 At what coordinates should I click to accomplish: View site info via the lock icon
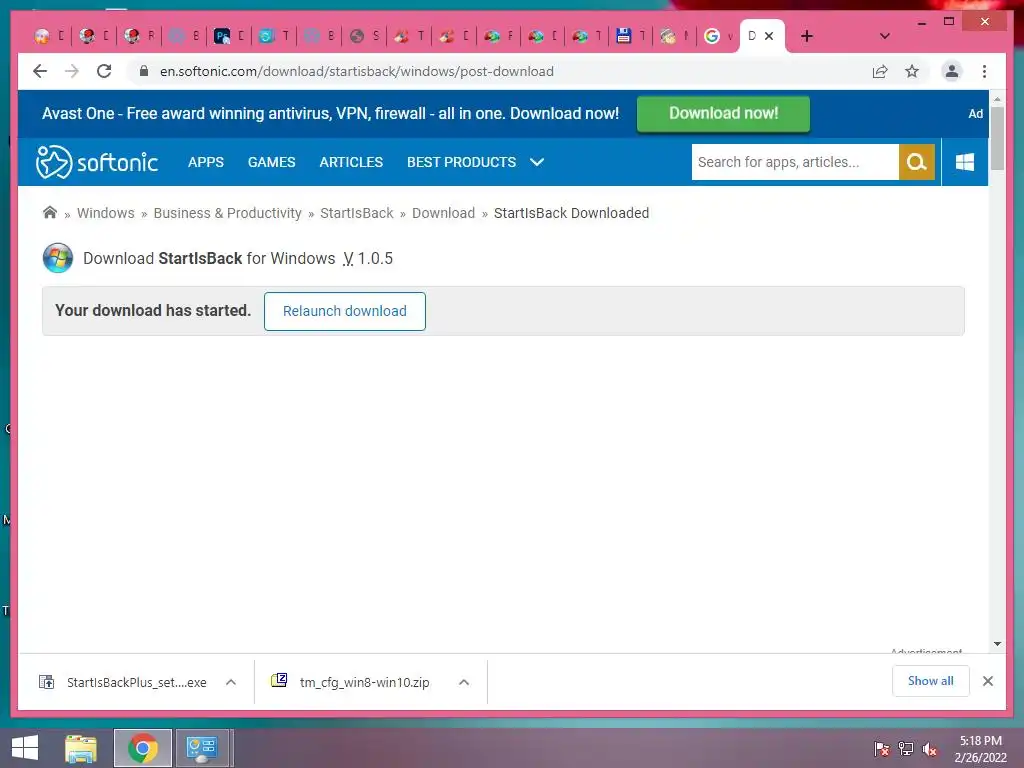click(144, 71)
